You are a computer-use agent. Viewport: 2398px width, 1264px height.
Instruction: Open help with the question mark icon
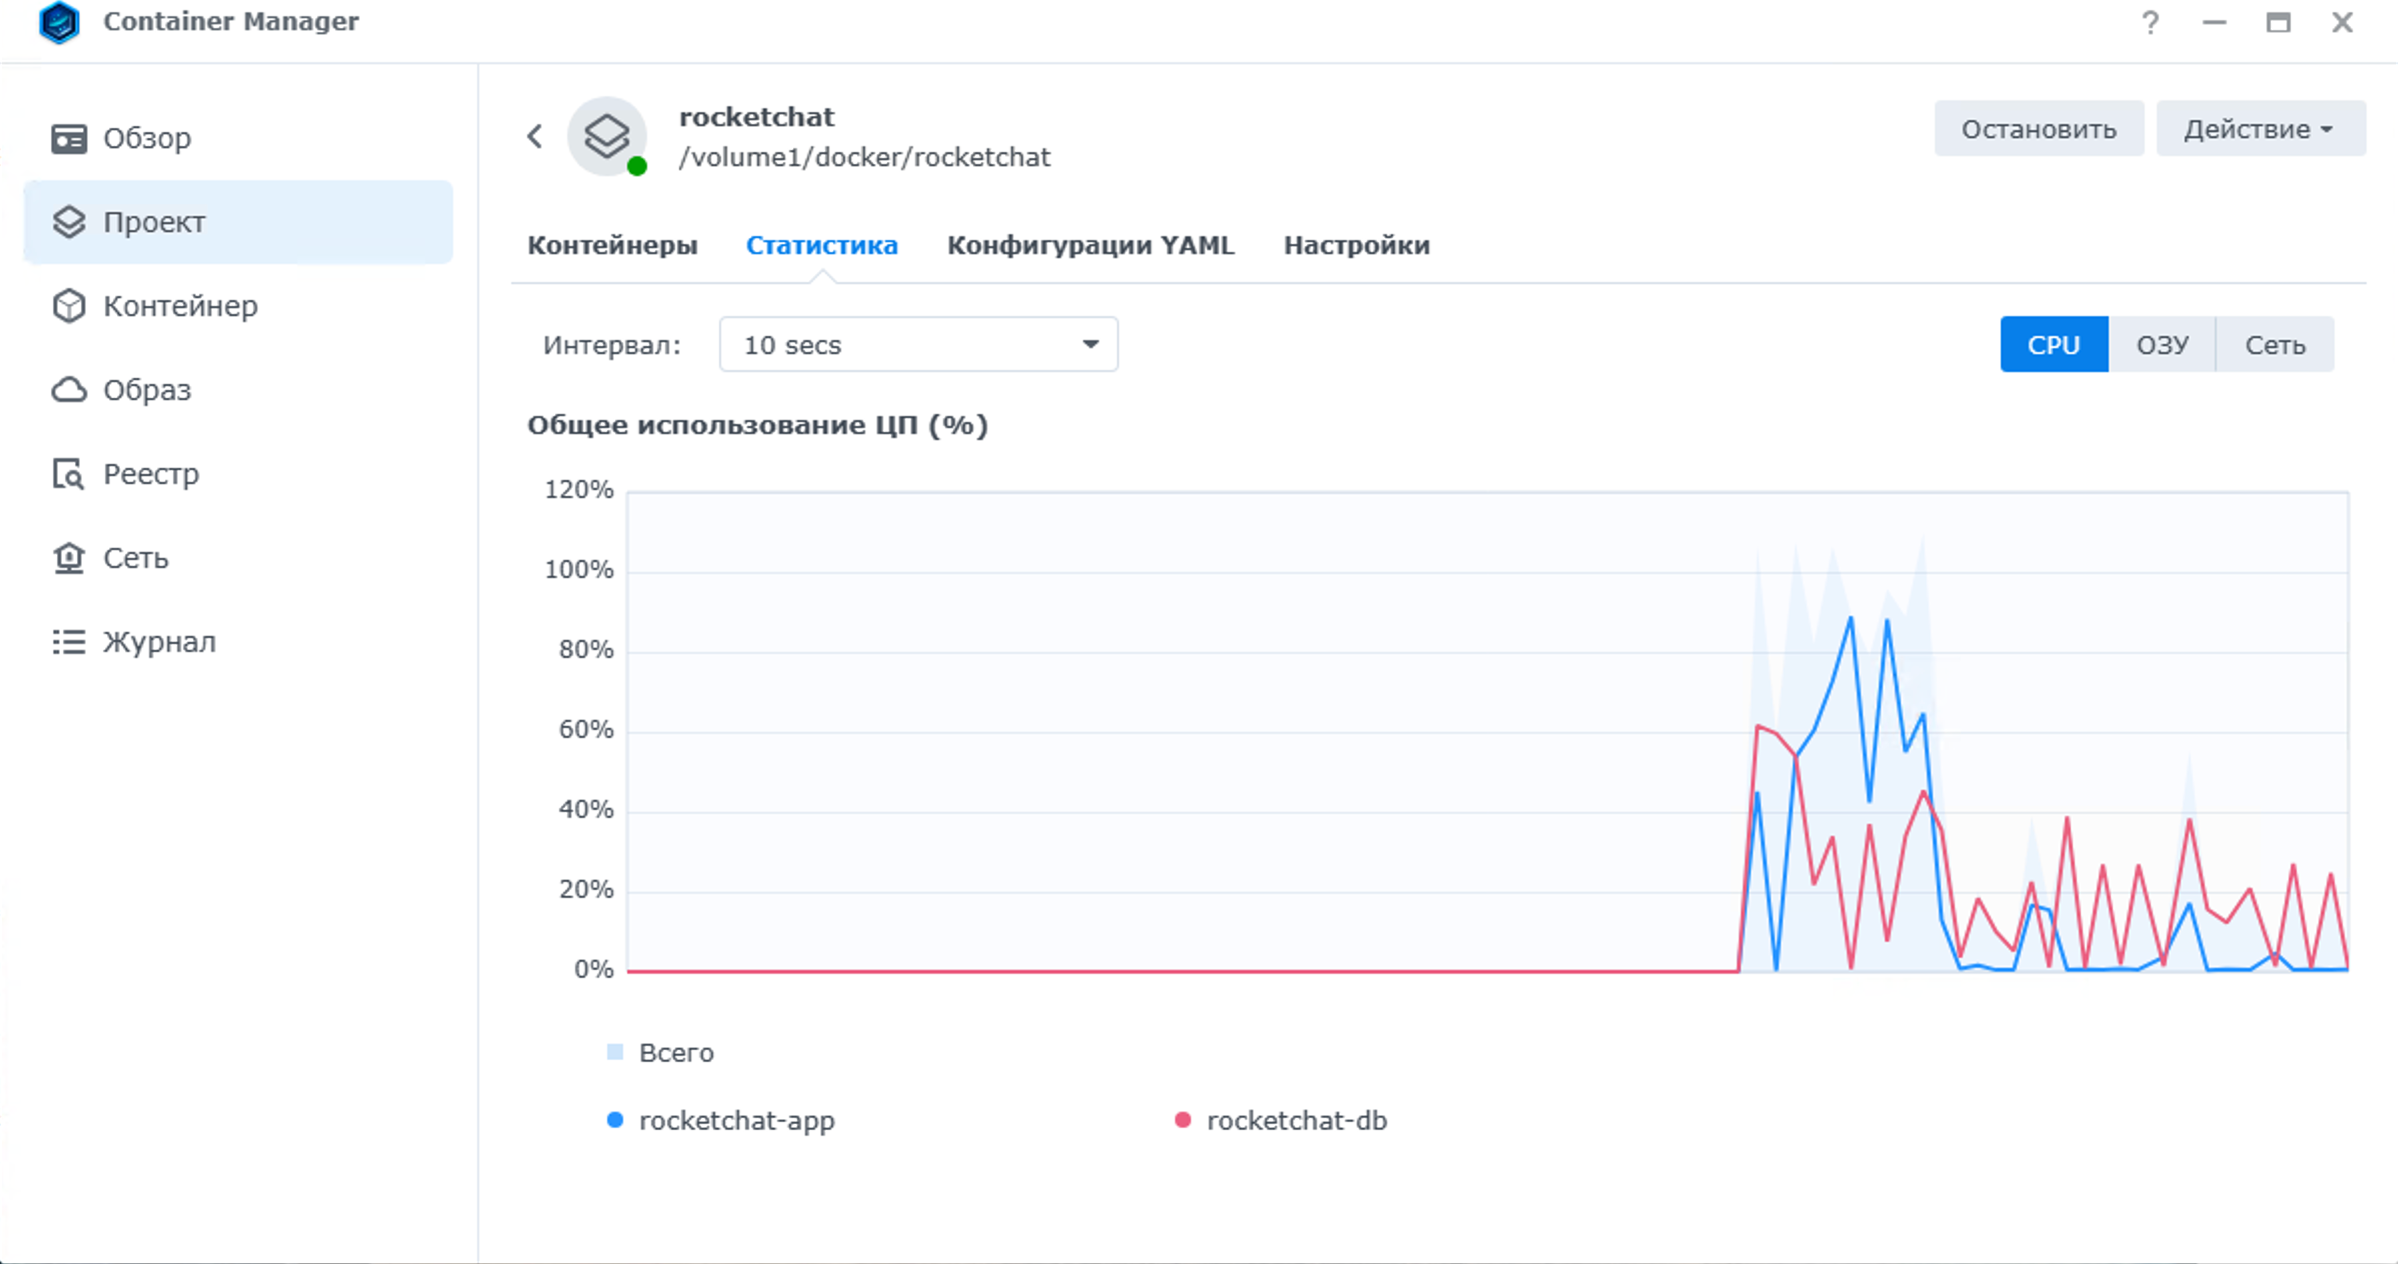(x=2150, y=22)
